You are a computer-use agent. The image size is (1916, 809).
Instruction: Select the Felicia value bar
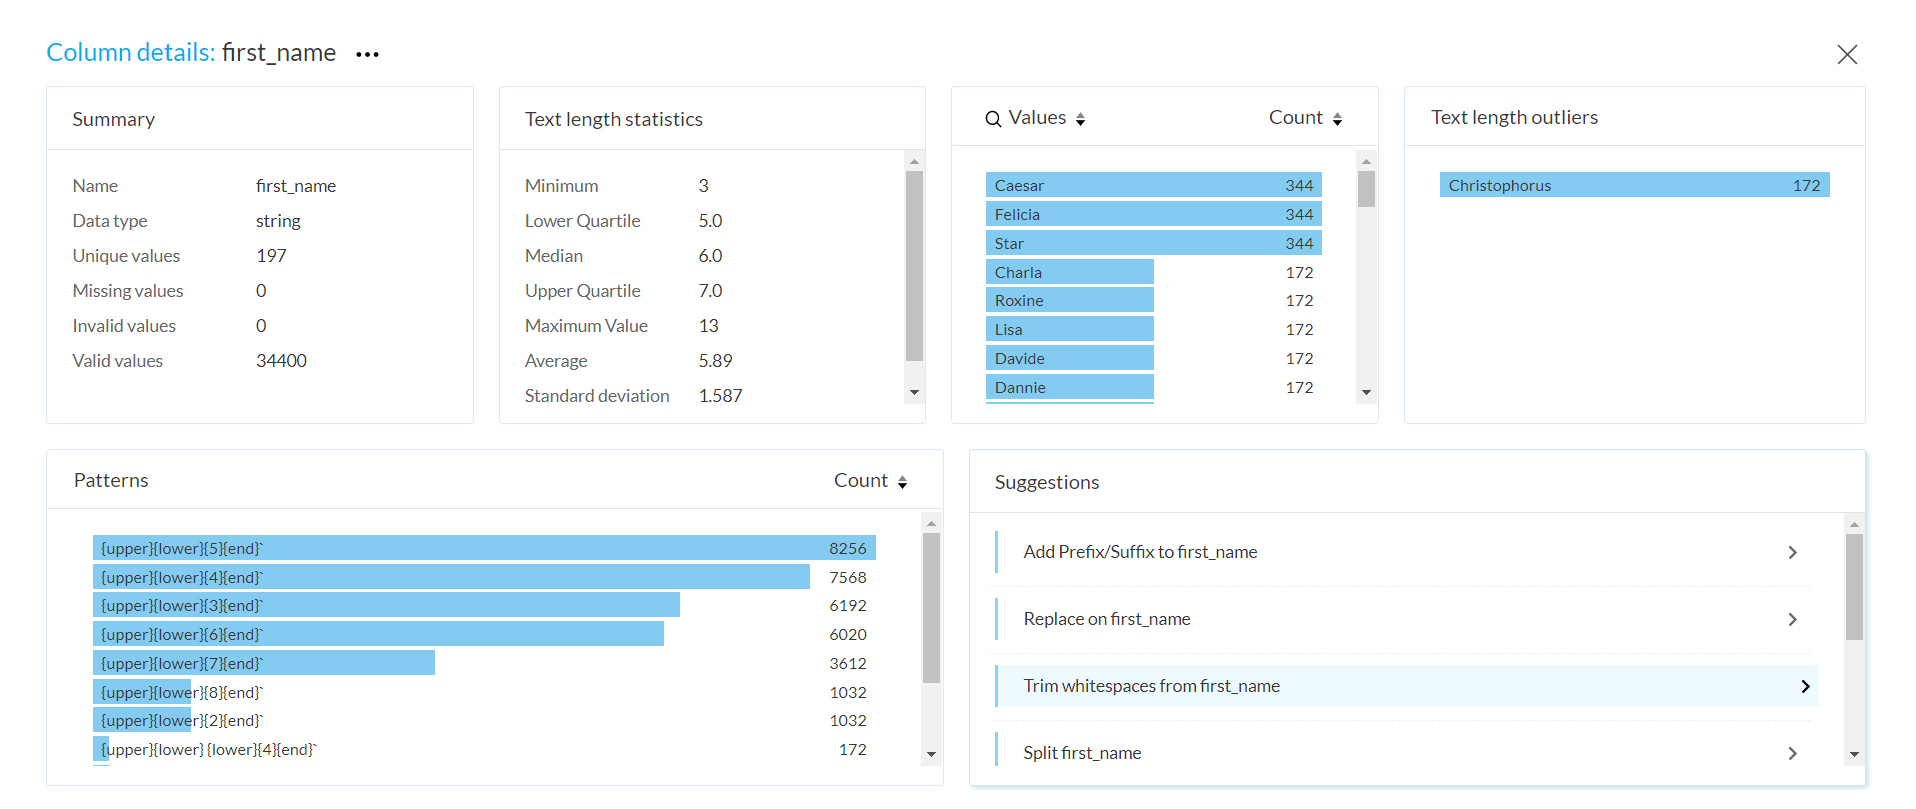point(1153,214)
